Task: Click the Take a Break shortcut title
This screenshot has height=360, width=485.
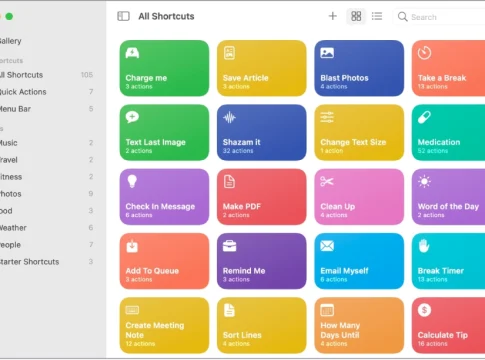Action: pyautogui.click(x=442, y=78)
